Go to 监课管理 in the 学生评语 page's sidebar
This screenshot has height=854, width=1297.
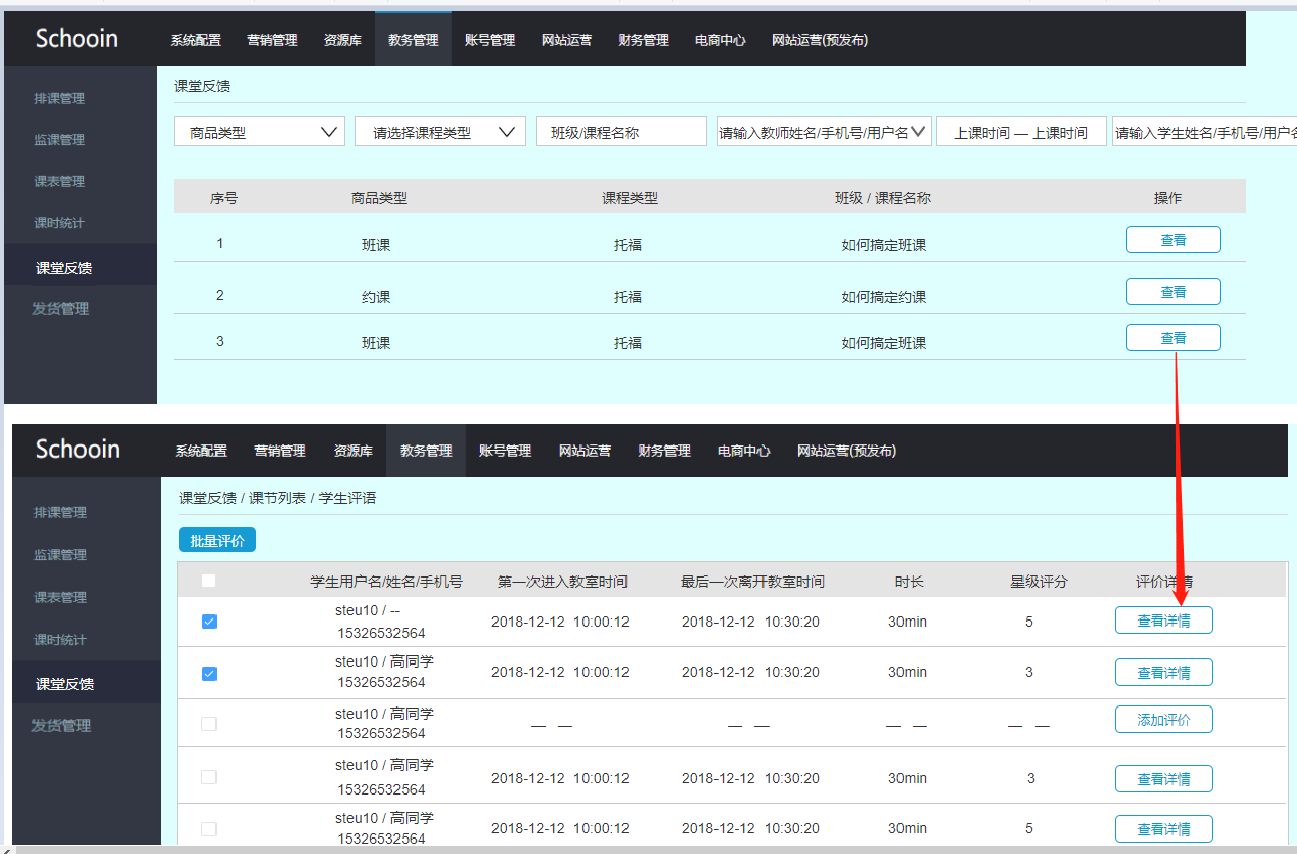click(60, 555)
